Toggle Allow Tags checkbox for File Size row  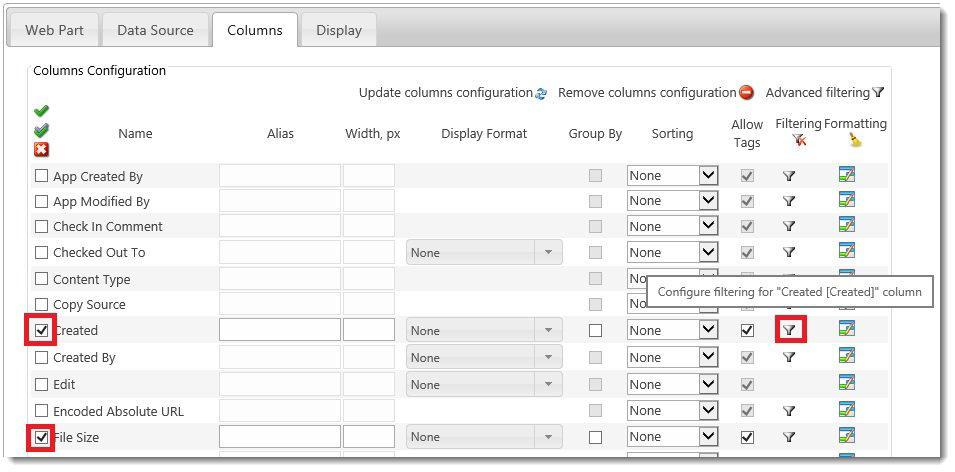[747, 437]
